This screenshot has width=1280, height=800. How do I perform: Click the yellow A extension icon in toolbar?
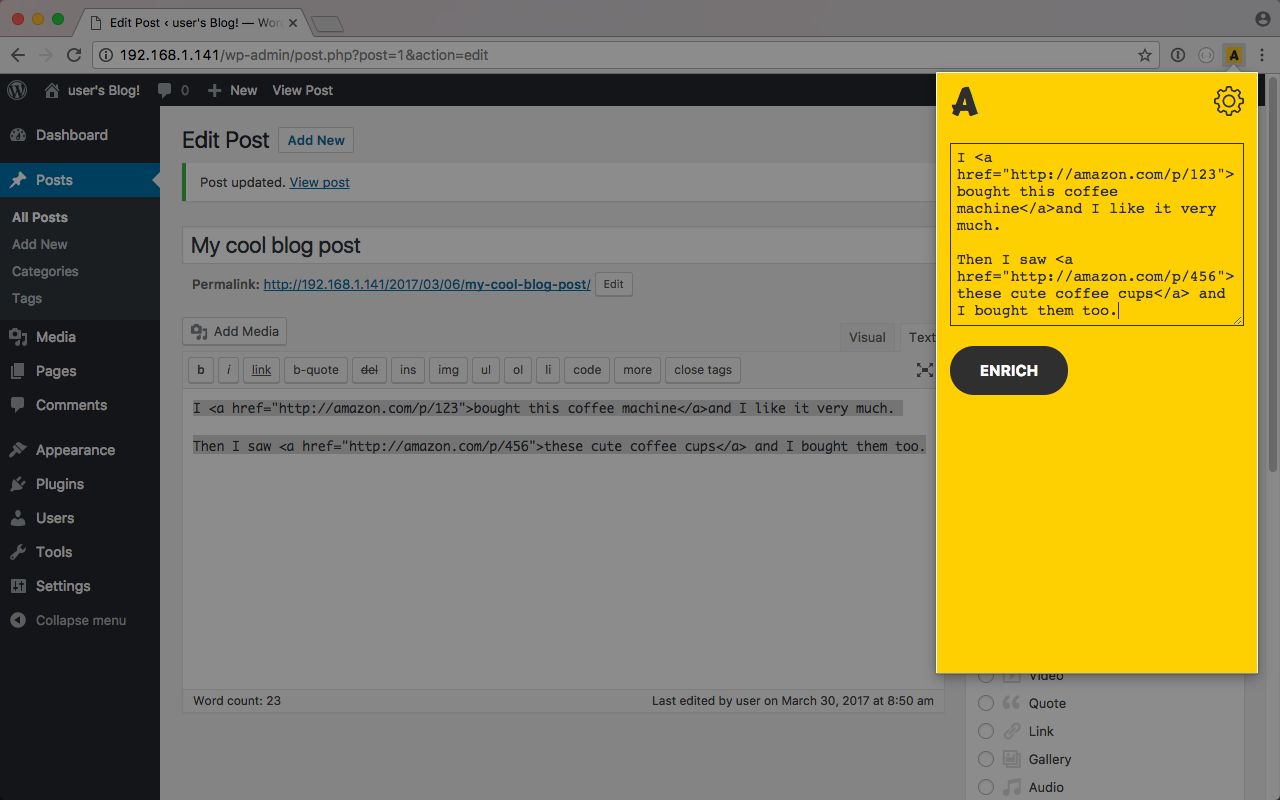pyautogui.click(x=1234, y=56)
